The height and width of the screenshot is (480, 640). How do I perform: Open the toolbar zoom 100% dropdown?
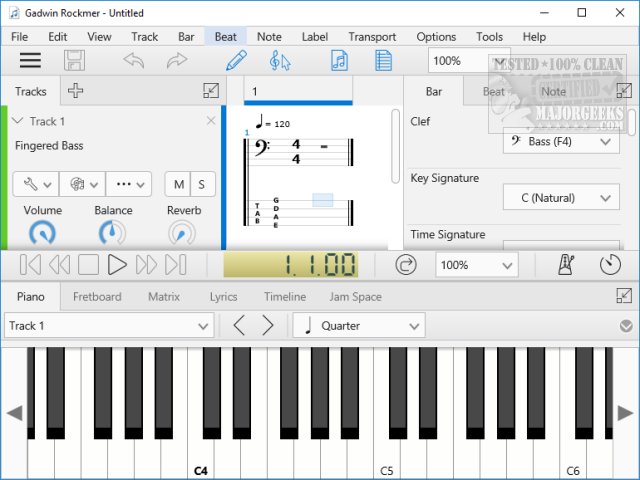[469, 60]
